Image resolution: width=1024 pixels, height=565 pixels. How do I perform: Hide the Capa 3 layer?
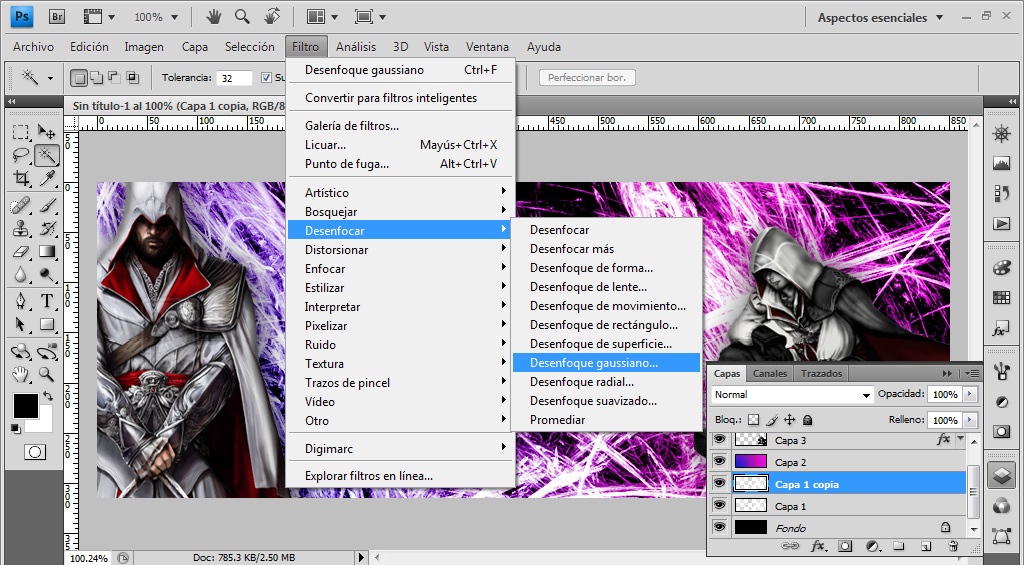[x=719, y=440]
